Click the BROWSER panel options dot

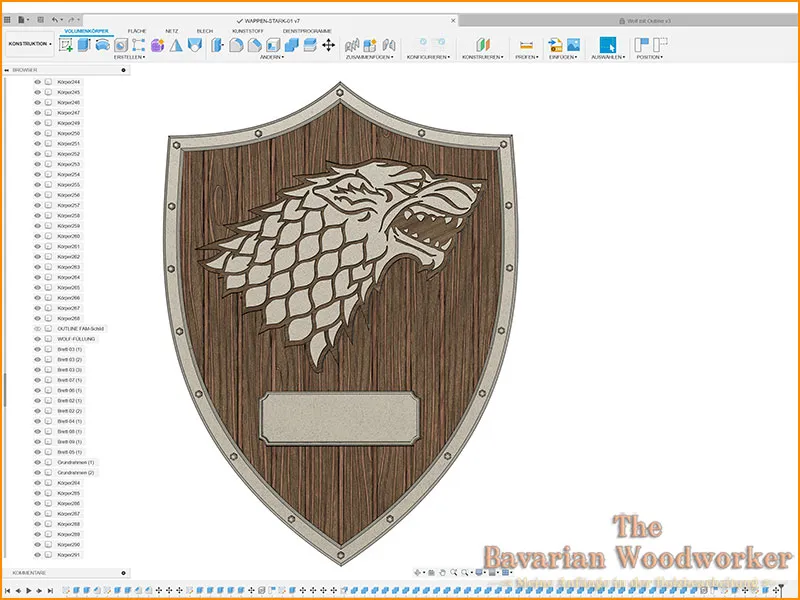click(123, 70)
